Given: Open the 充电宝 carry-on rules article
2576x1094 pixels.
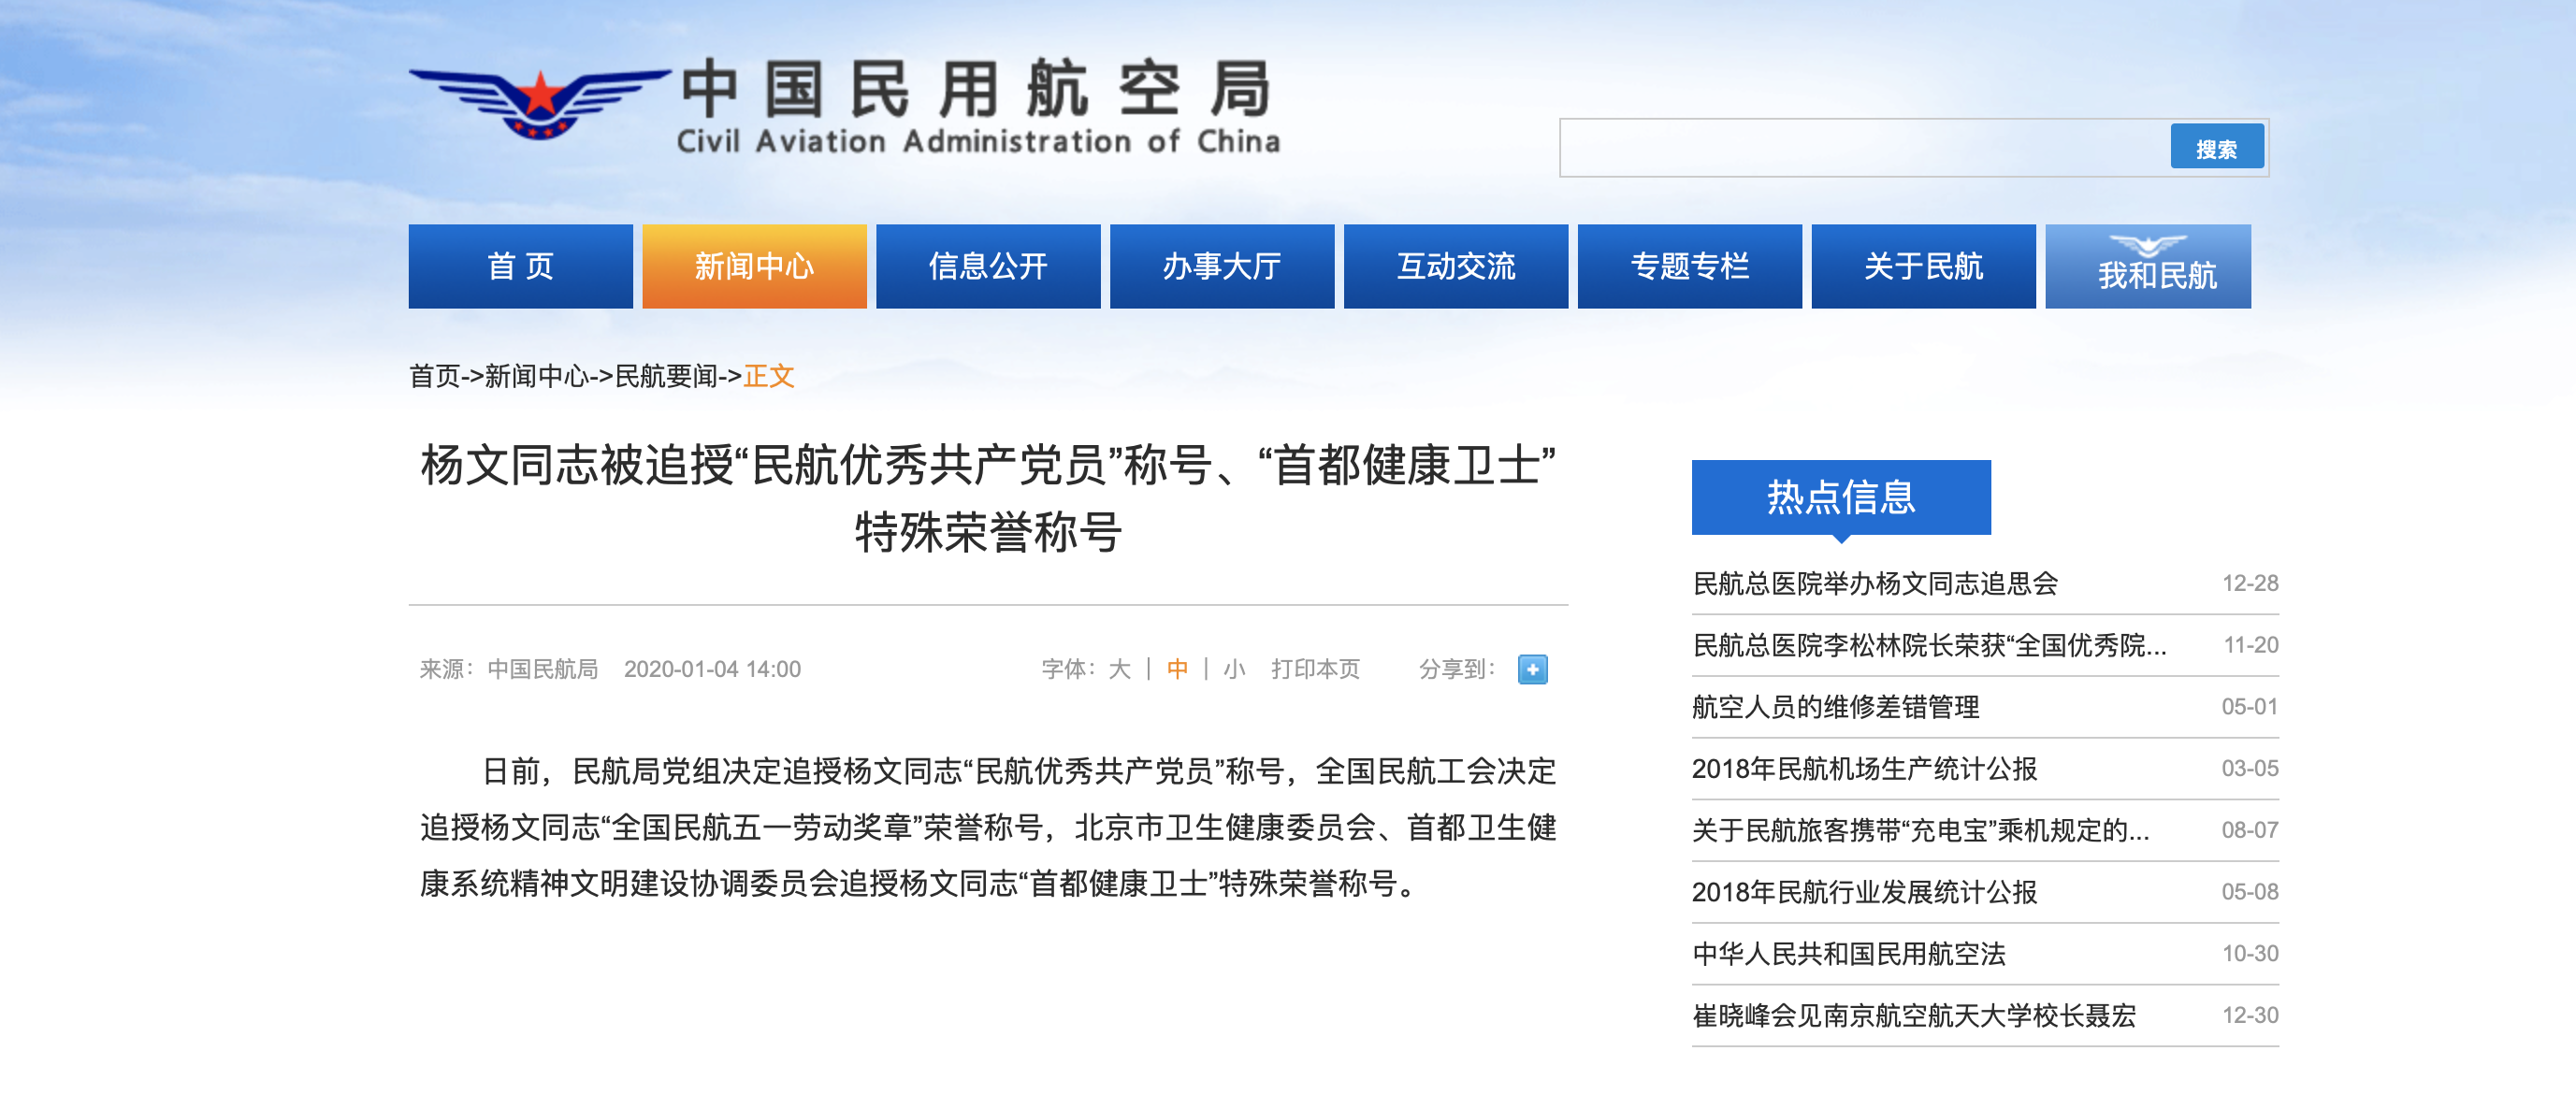Looking at the screenshot, I should tap(1920, 830).
